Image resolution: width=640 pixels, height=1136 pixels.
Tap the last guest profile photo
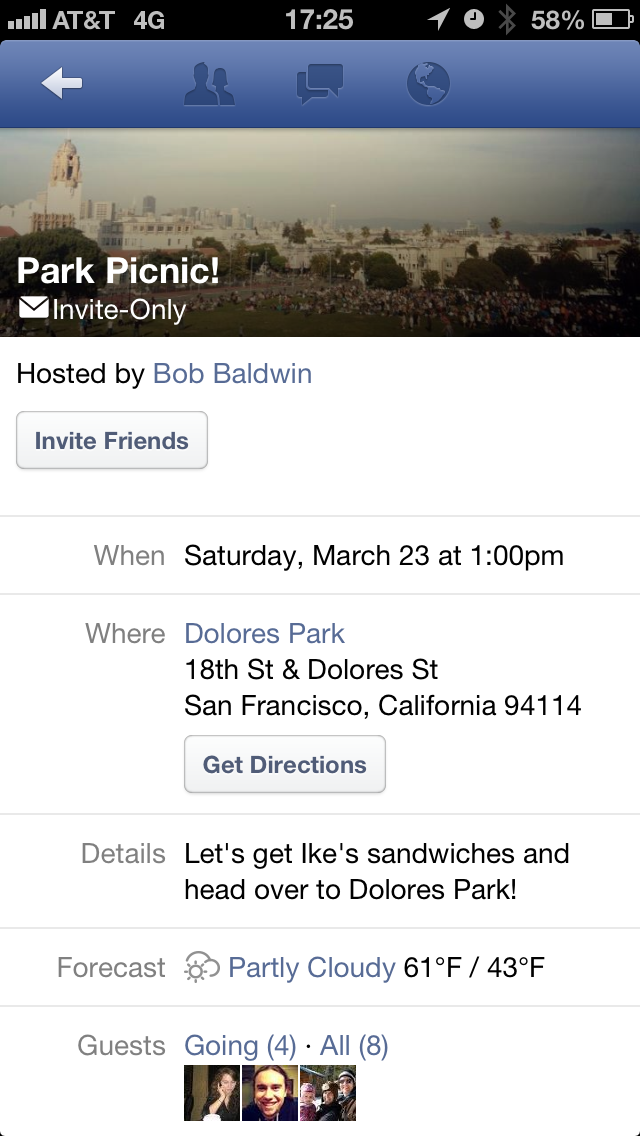point(329,1093)
